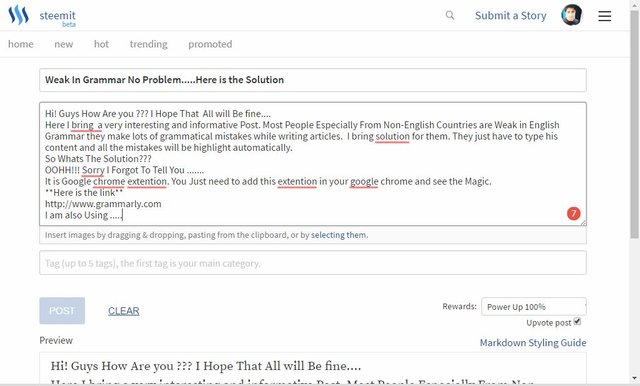
Task: Click the text area resize handle
Action: (583, 223)
